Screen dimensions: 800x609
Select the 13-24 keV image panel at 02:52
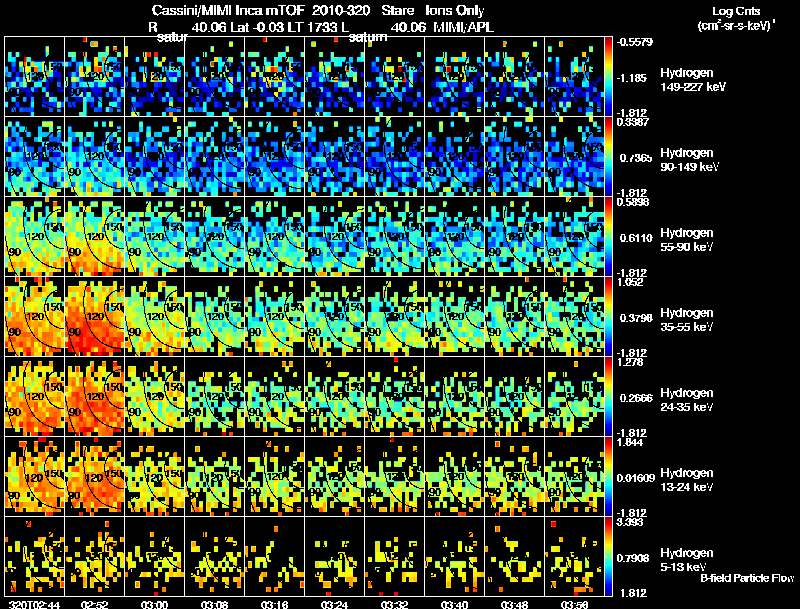point(95,477)
